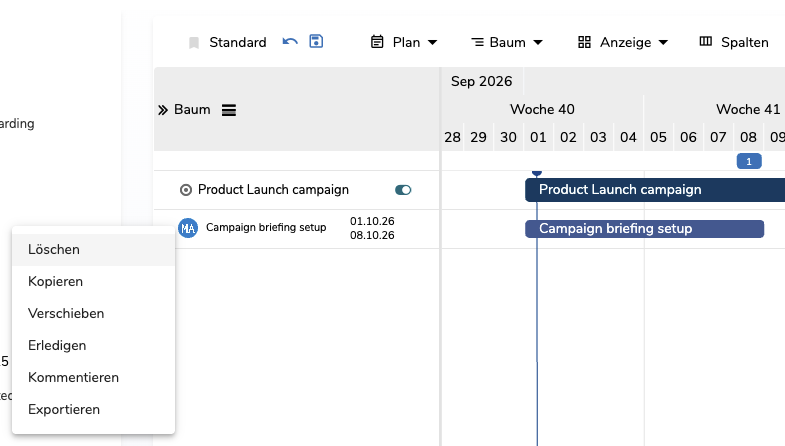Choose Kopieren in the context menu
785x446 pixels.
[x=94, y=282]
